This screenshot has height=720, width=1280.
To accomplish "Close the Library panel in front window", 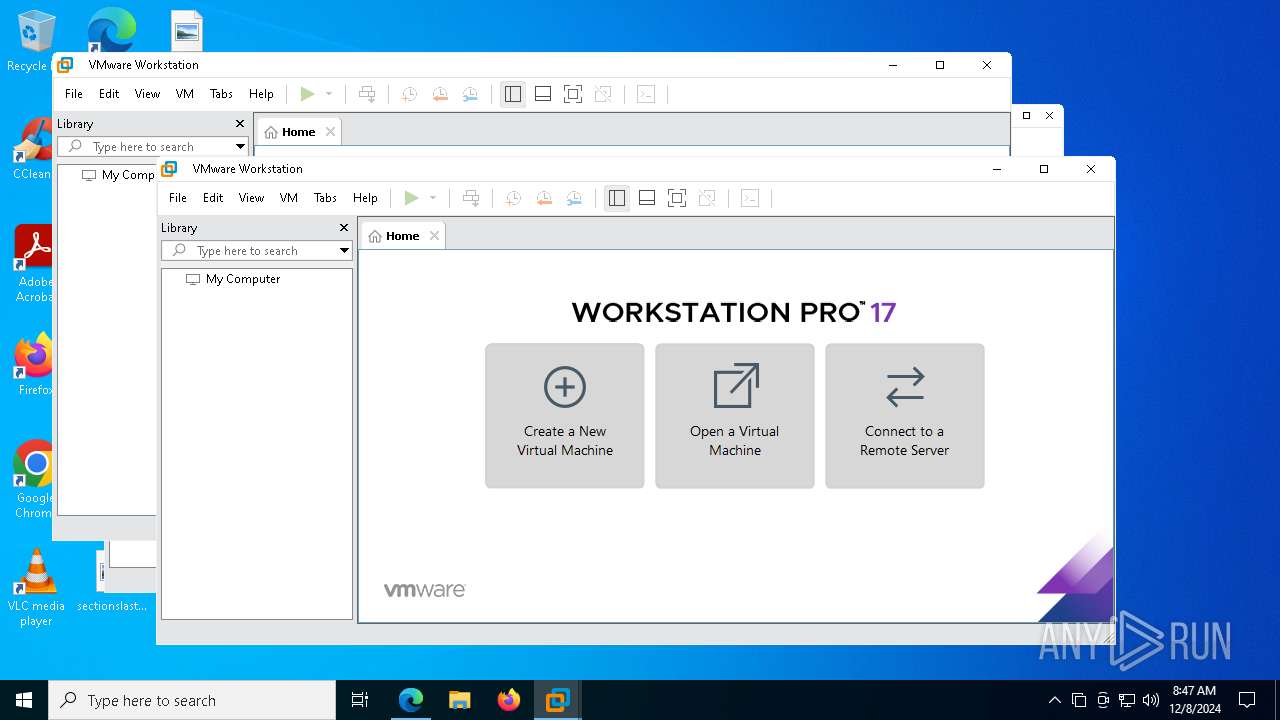I will [344, 228].
